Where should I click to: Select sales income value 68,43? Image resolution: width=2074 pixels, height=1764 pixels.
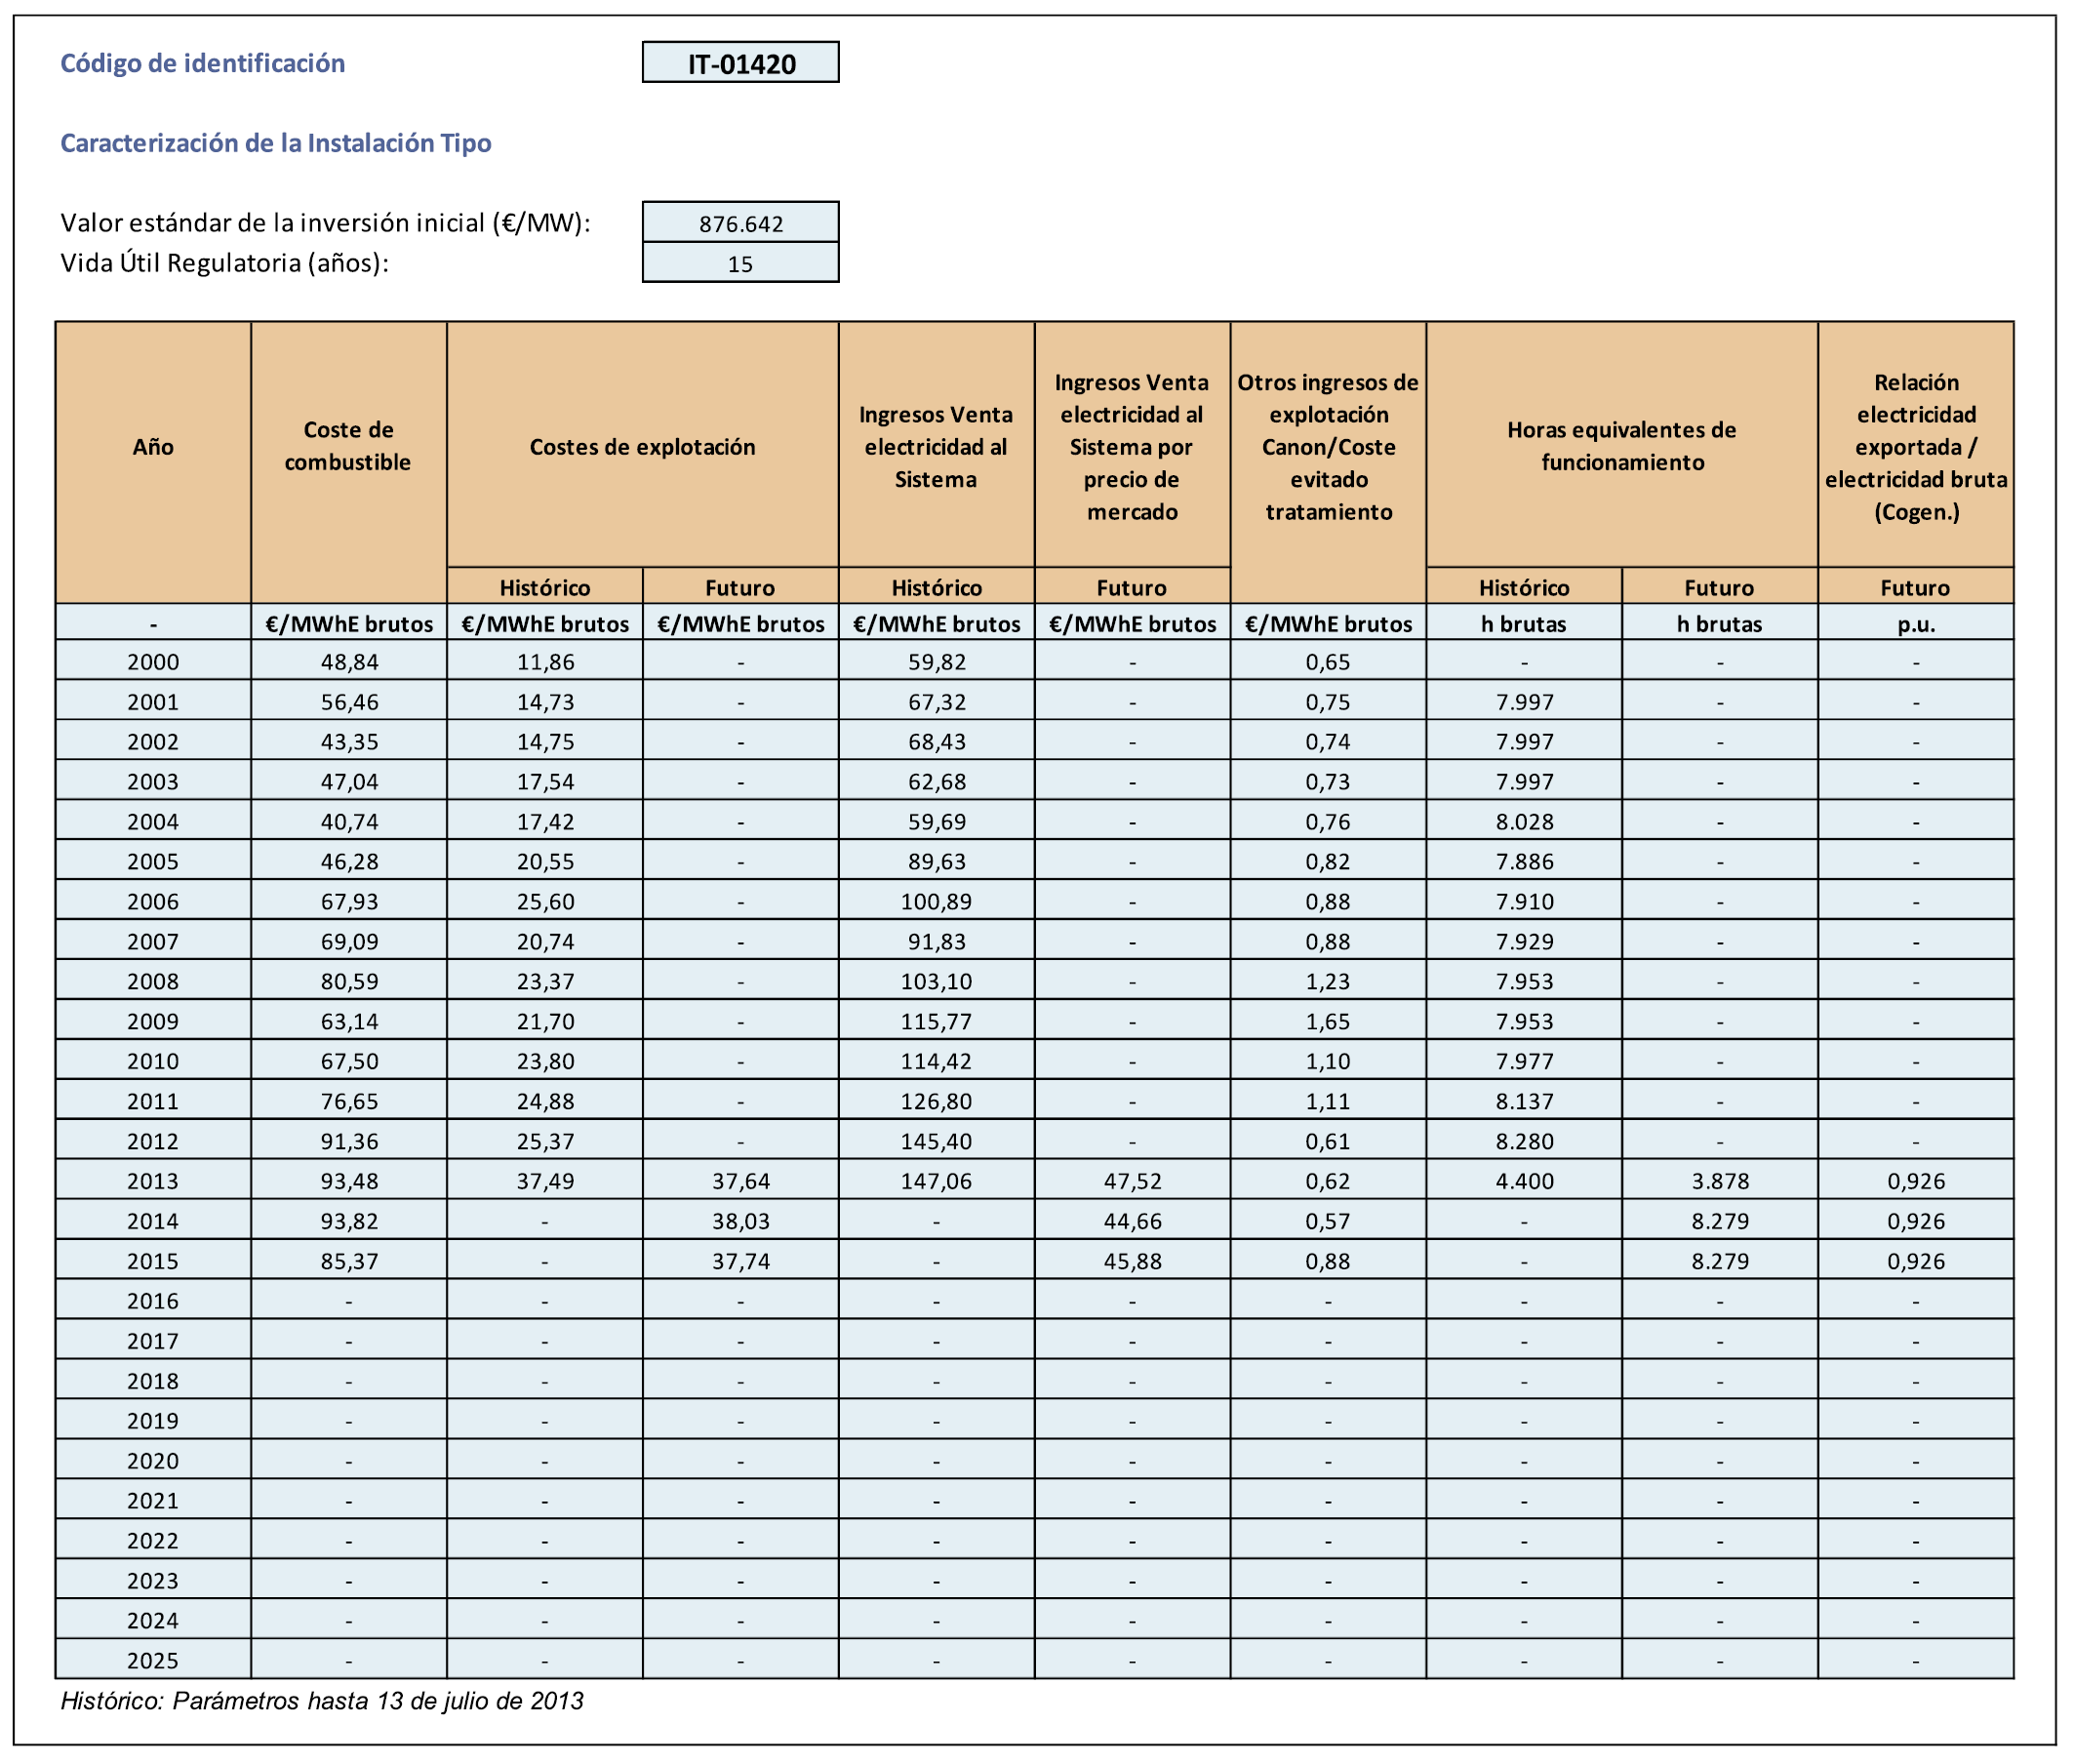(936, 741)
